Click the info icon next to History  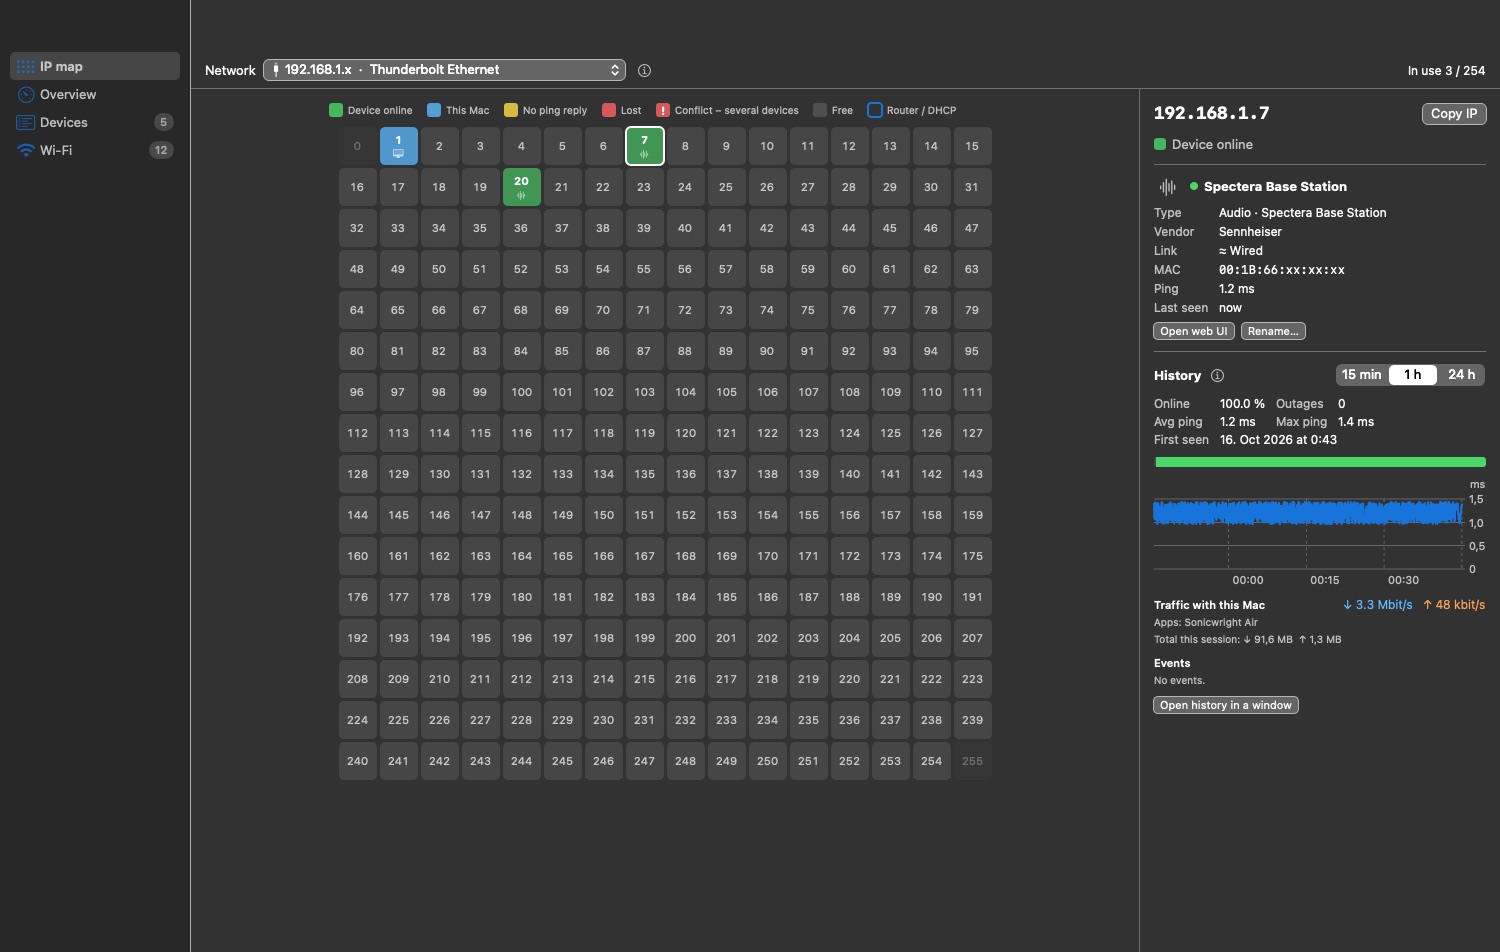point(1217,376)
